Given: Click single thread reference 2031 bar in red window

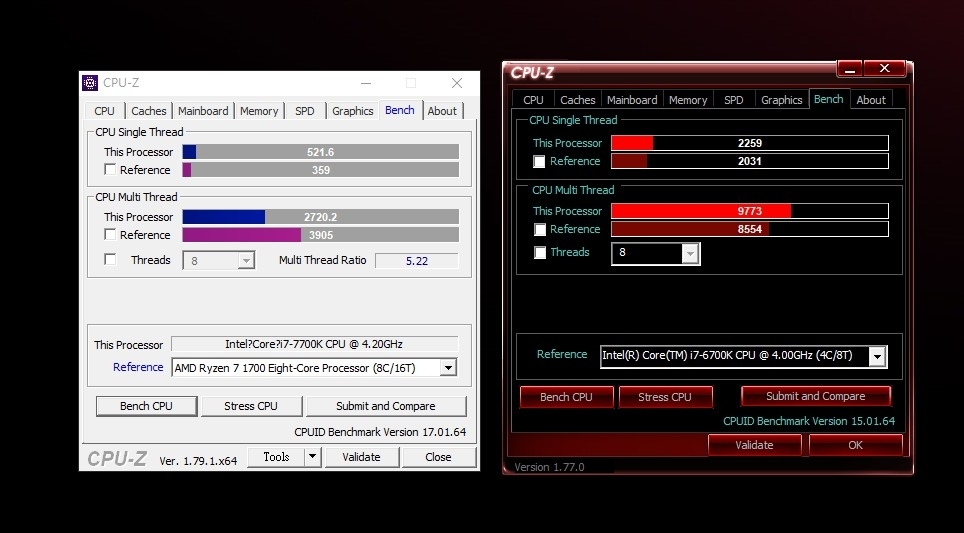Looking at the screenshot, I should coord(749,161).
